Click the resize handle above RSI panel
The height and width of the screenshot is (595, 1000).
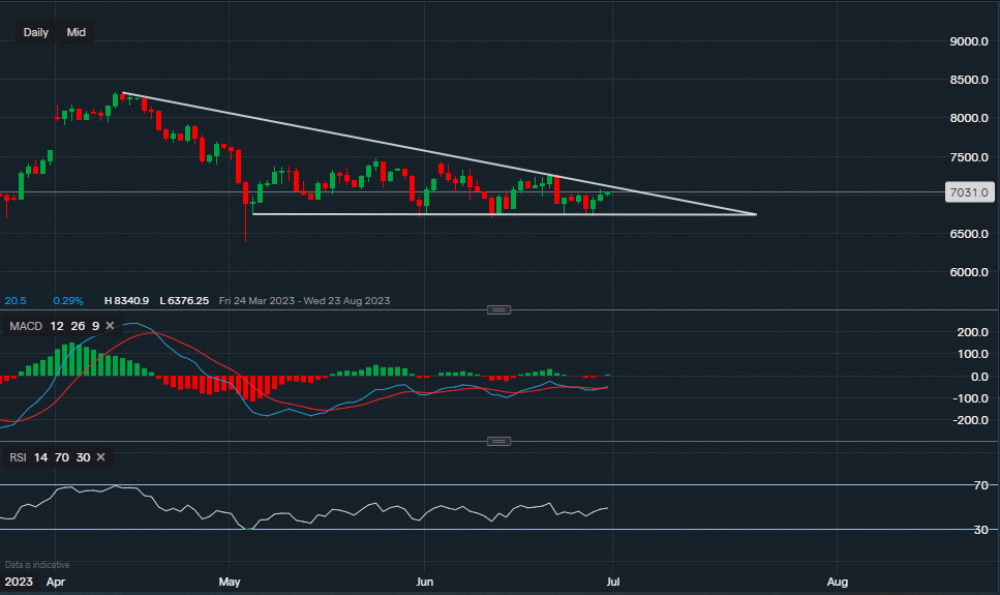pyautogui.click(x=499, y=441)
